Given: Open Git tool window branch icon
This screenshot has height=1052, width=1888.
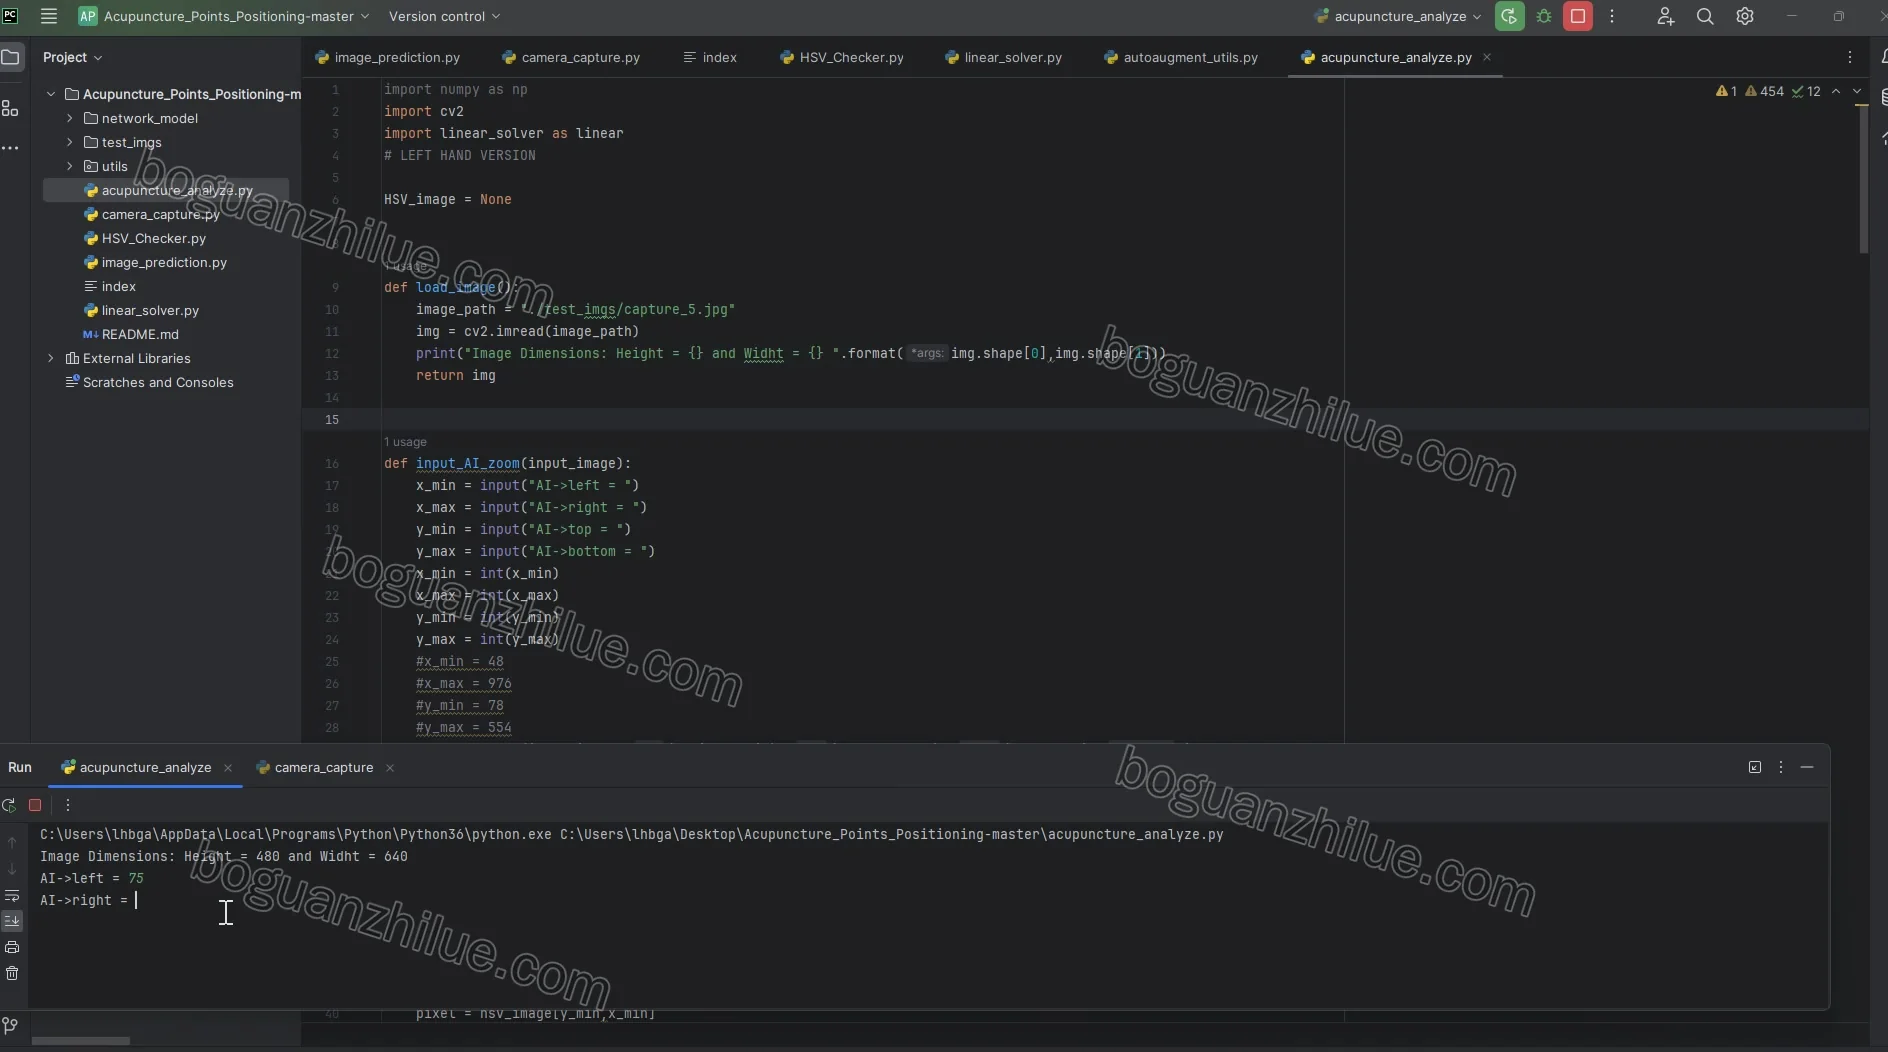Looking at the screenshot, I should coord(10,1026).
